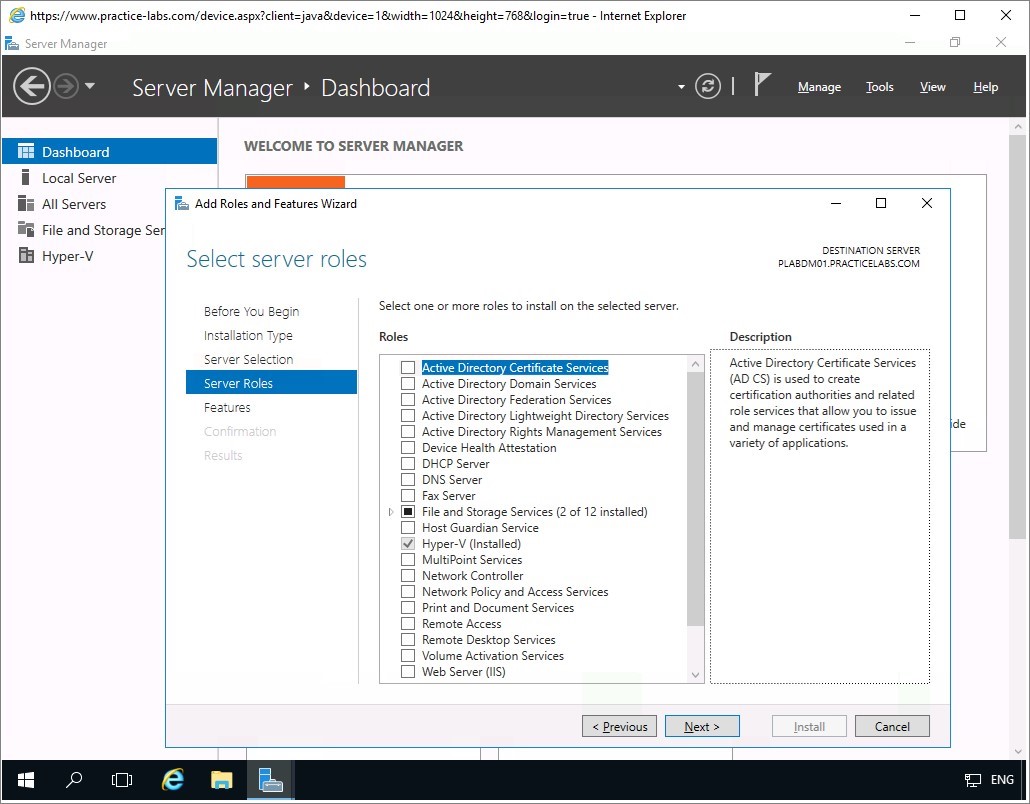Click the Server Manager back arrow
This screenshot has height=804, width=1030.
click(32, 86)
